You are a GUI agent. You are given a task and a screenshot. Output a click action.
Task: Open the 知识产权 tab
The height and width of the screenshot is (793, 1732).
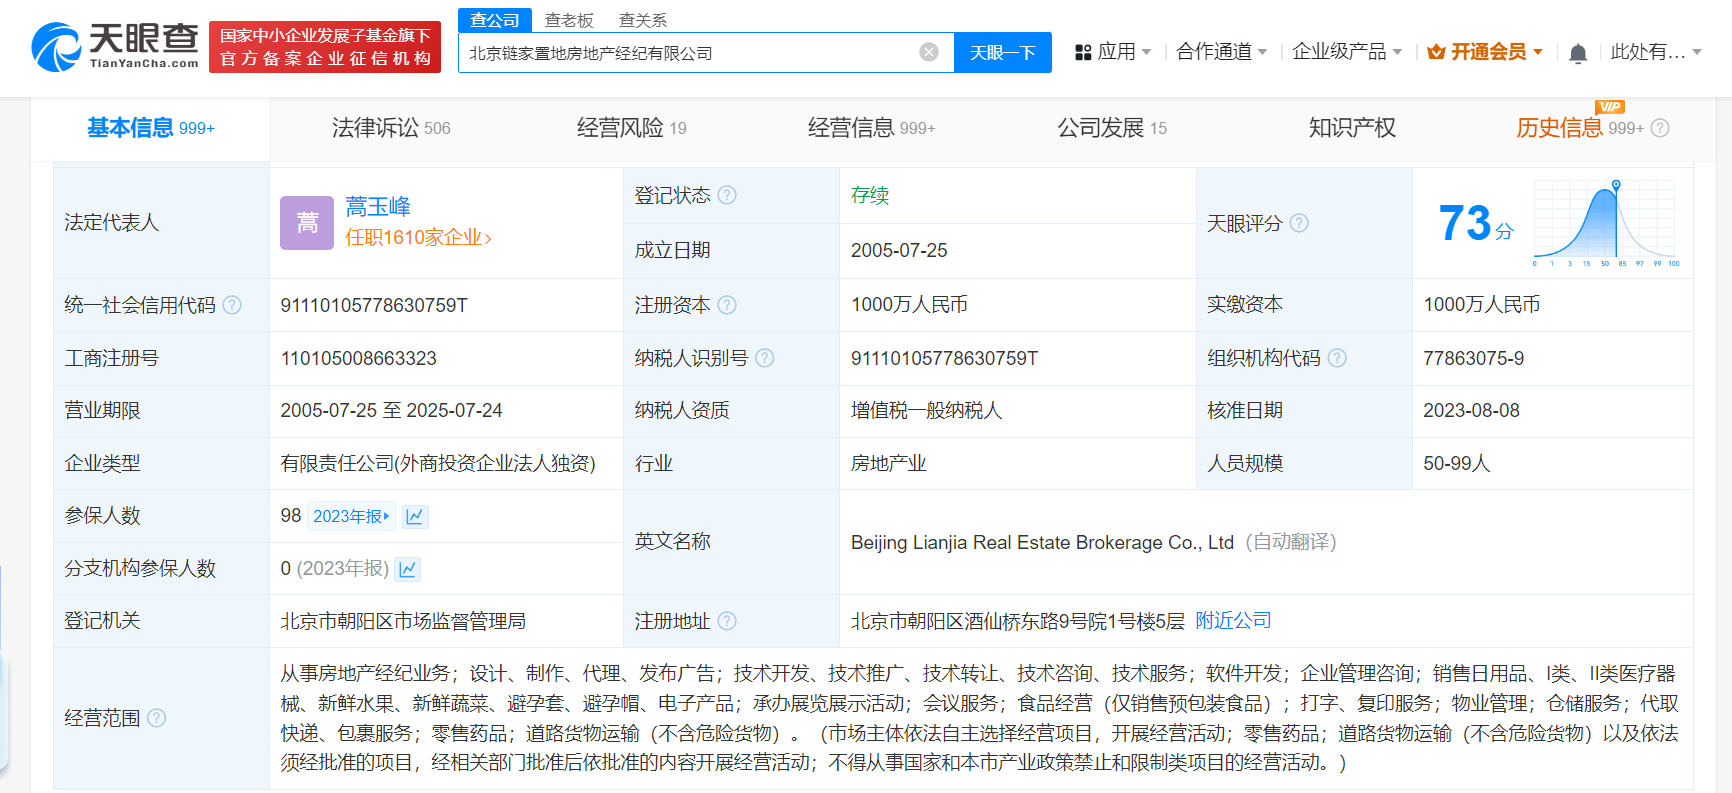click(1352, 128)
